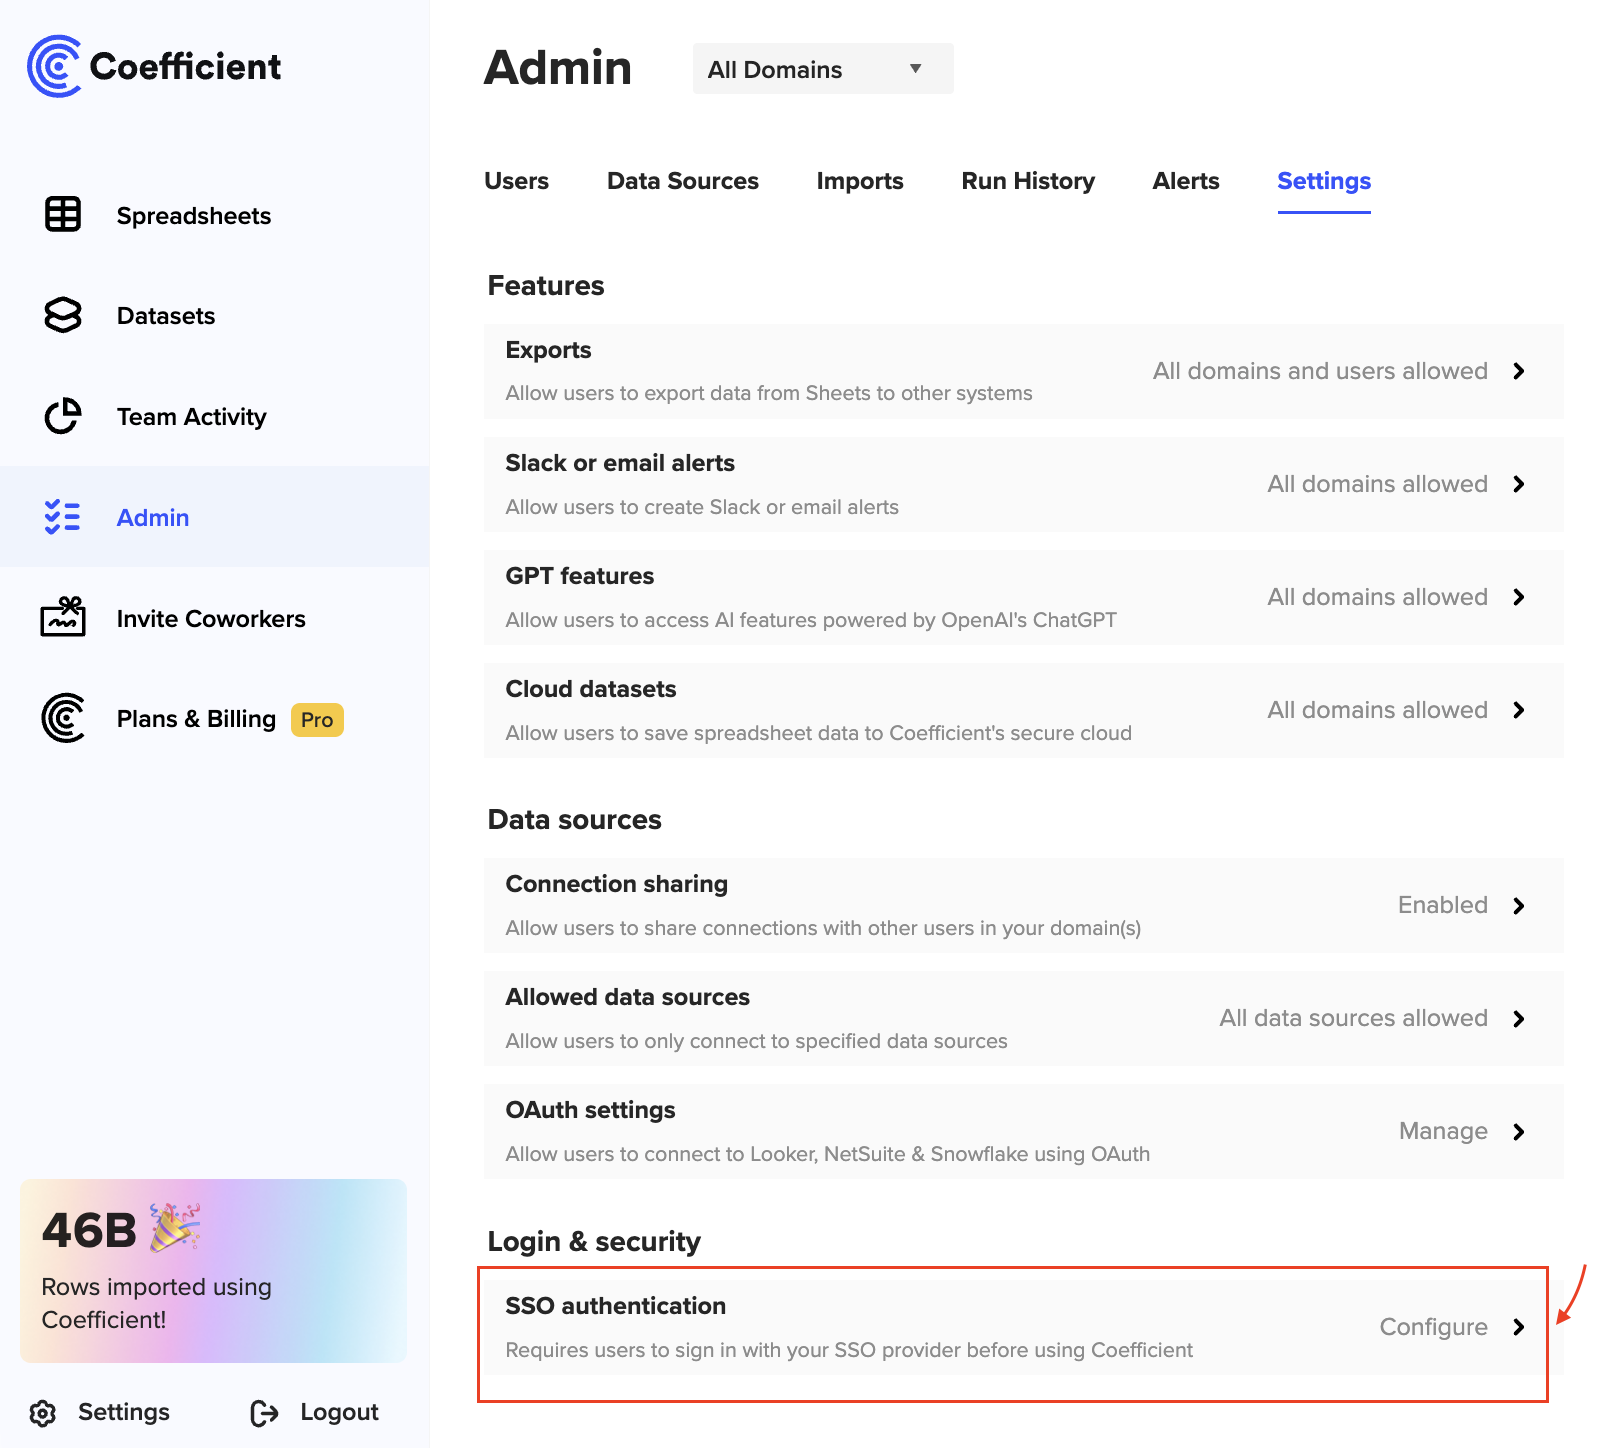Switch to the Run History tab
Image resolution: width=1600 pixels, height=1448 pixels.
(x=1027, y=181)
